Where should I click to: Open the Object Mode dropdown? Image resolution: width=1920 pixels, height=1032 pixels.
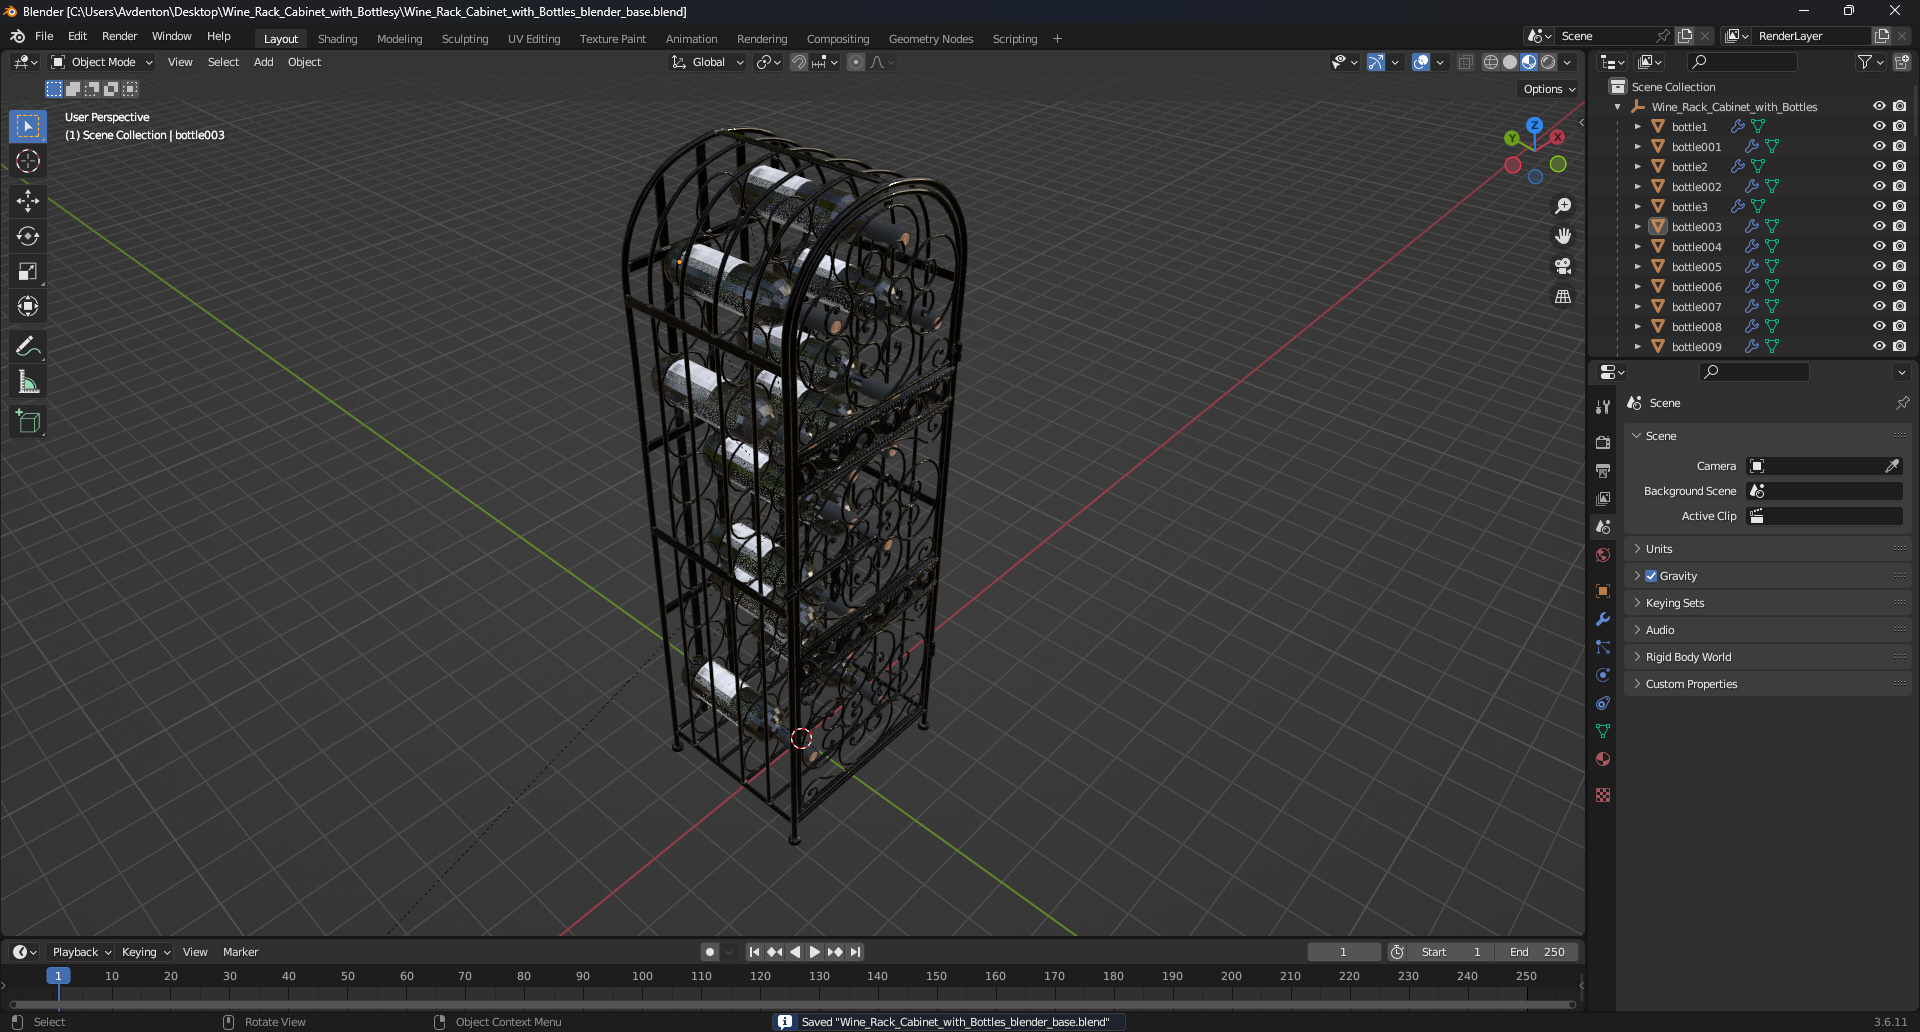(x=103, y=62)
